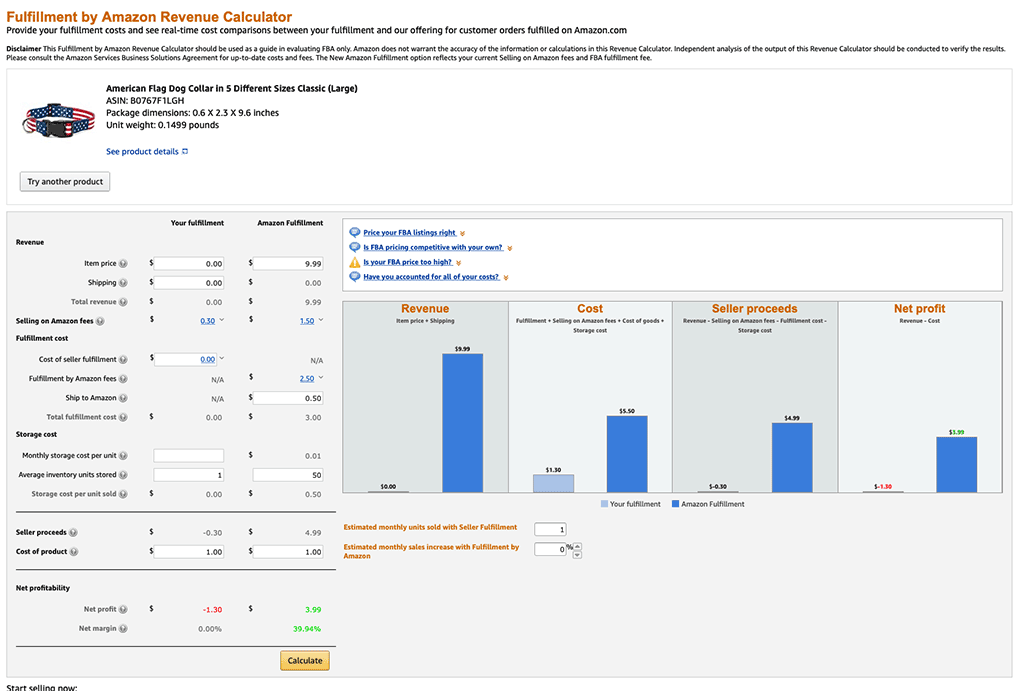Click the $1.30 Your fulfillment Cost bar
The width and height of the screenshot is (1024, 691).
tap(553, 483)
